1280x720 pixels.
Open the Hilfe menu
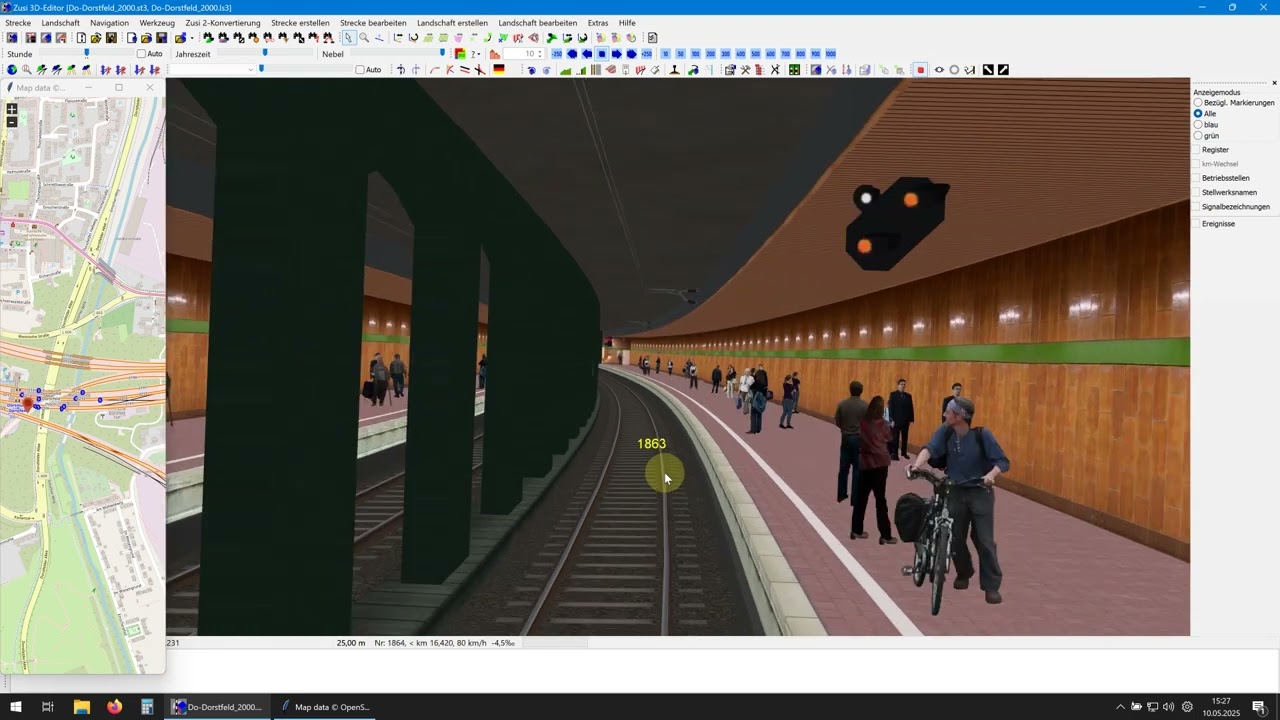tap(627, 23)
